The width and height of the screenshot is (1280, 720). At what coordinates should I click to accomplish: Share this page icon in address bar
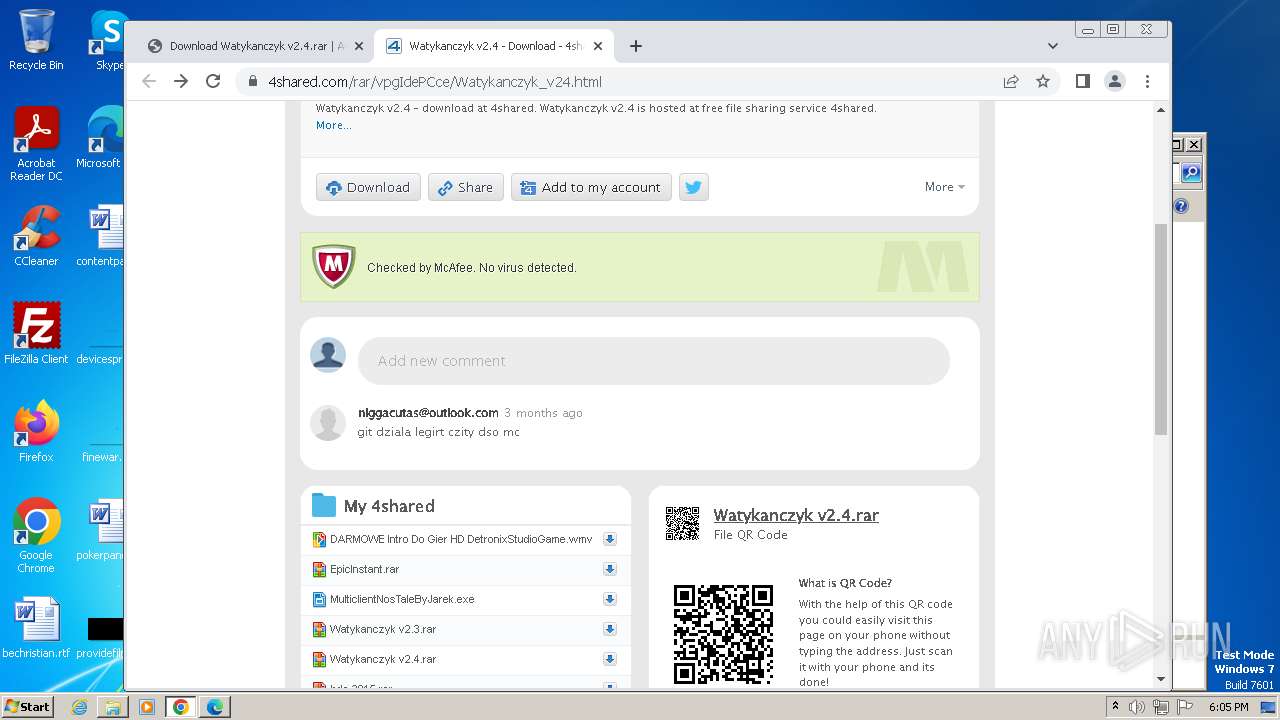point(1011,82)
